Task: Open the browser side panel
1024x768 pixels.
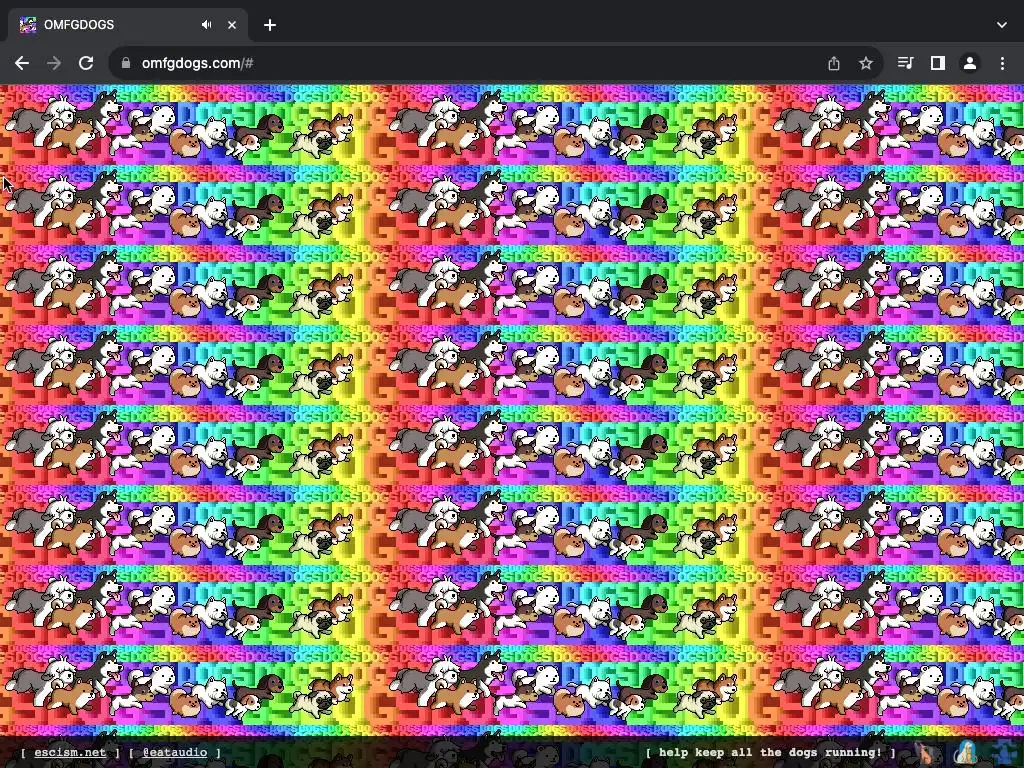Action: (x=938, y=63)
